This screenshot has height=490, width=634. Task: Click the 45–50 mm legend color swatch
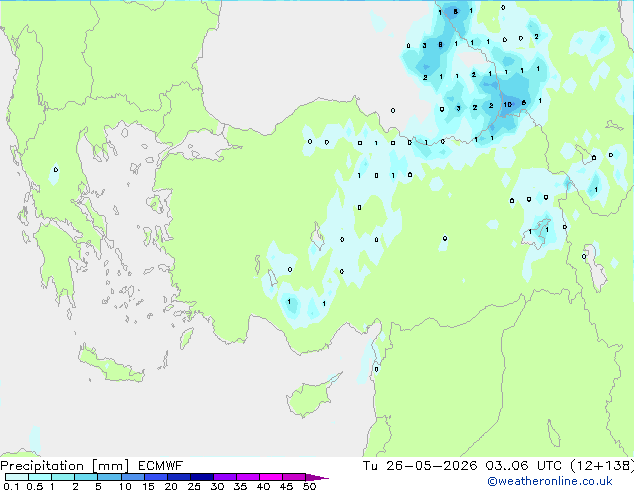click(294, 477)
